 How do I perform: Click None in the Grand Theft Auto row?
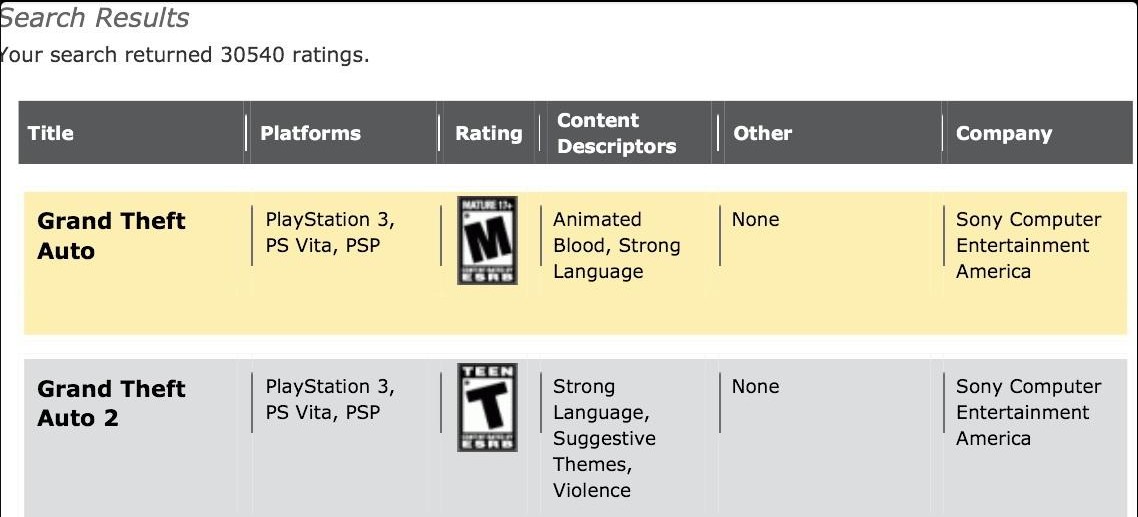[x=755, y=219]
